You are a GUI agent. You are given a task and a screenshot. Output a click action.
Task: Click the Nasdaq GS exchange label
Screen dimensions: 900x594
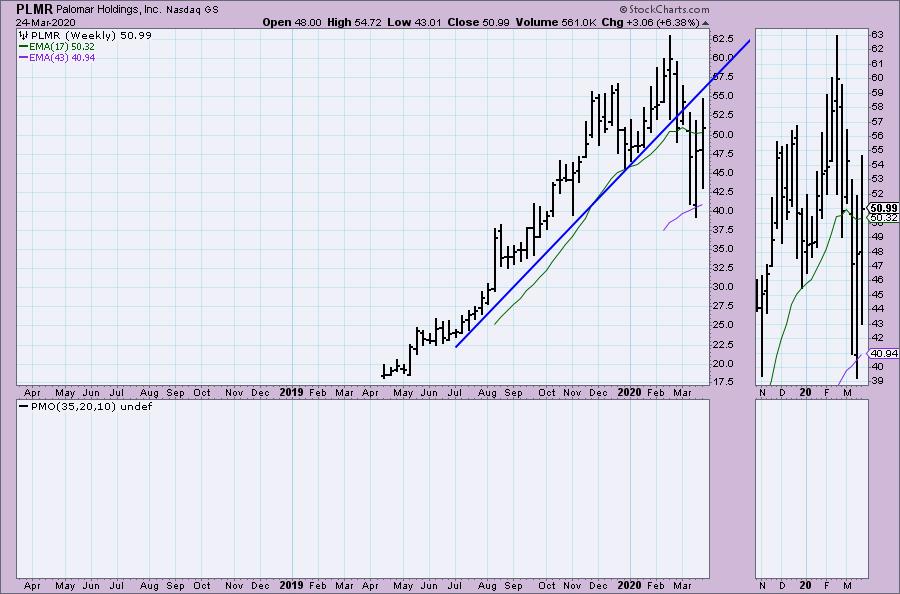coord(192,10)
